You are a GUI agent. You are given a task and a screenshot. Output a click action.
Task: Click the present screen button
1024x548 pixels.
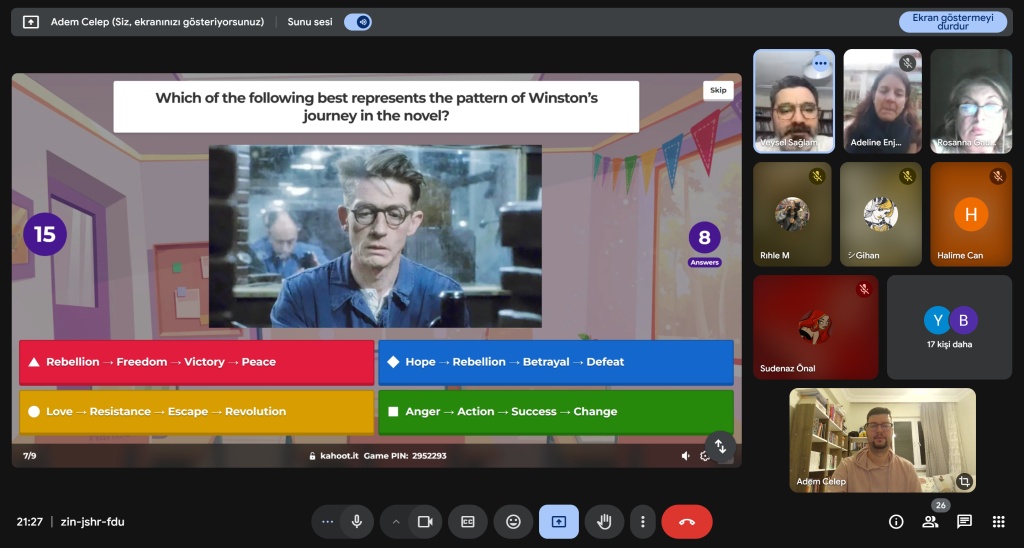pos(558,522)
